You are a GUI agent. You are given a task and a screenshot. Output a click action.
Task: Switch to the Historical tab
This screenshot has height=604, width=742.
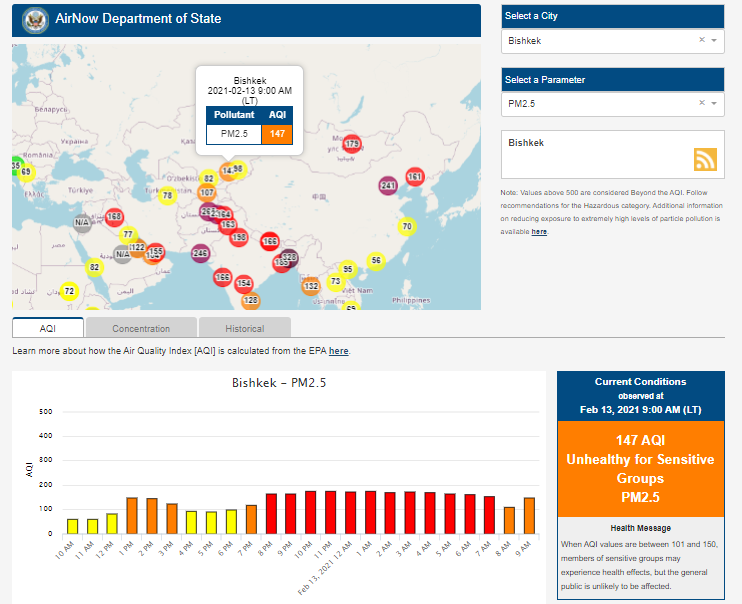pyautogui.click(x=244, y=328)
